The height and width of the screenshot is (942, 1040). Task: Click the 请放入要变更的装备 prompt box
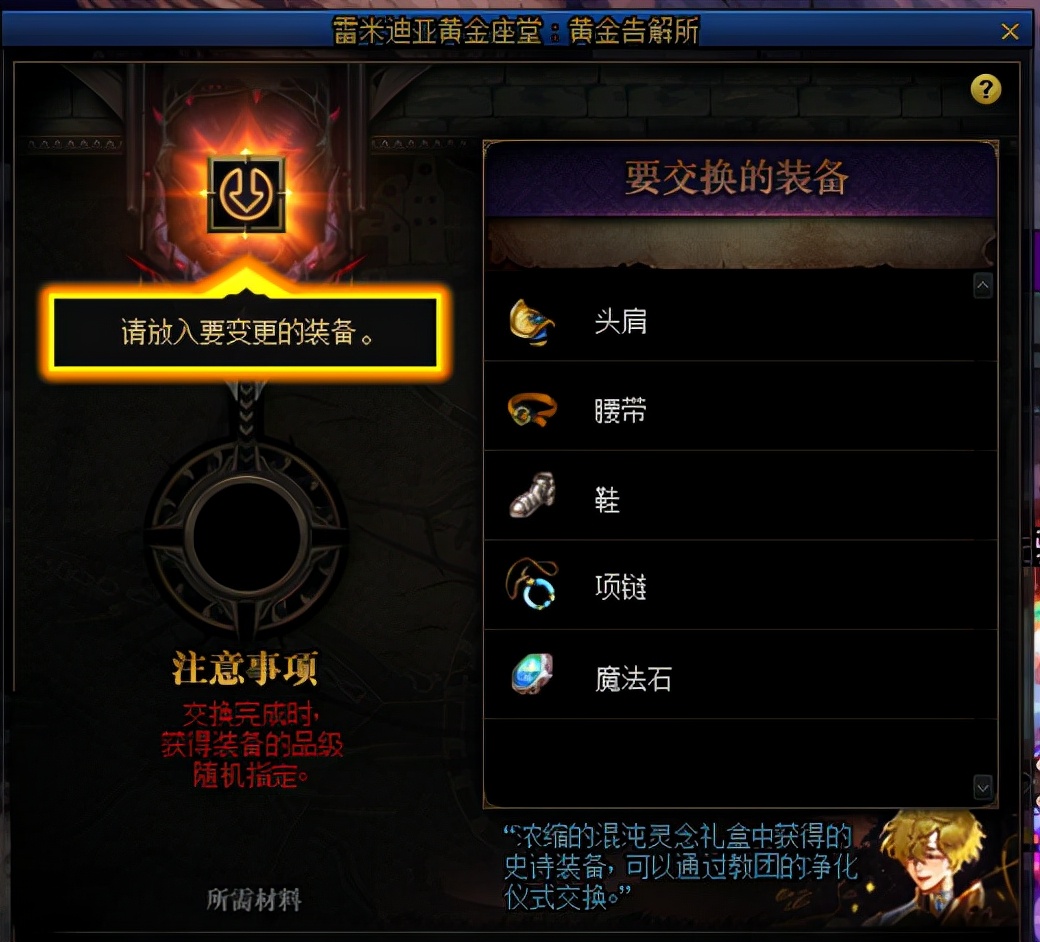click(x=245, y=332)
